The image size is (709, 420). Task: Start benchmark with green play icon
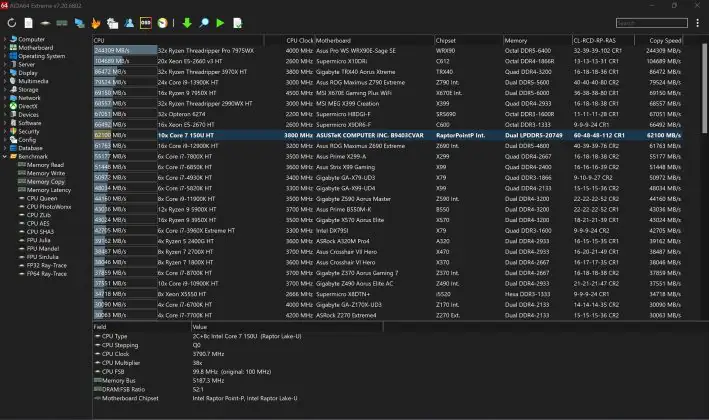pyautogui.click(x=220, y=23)
